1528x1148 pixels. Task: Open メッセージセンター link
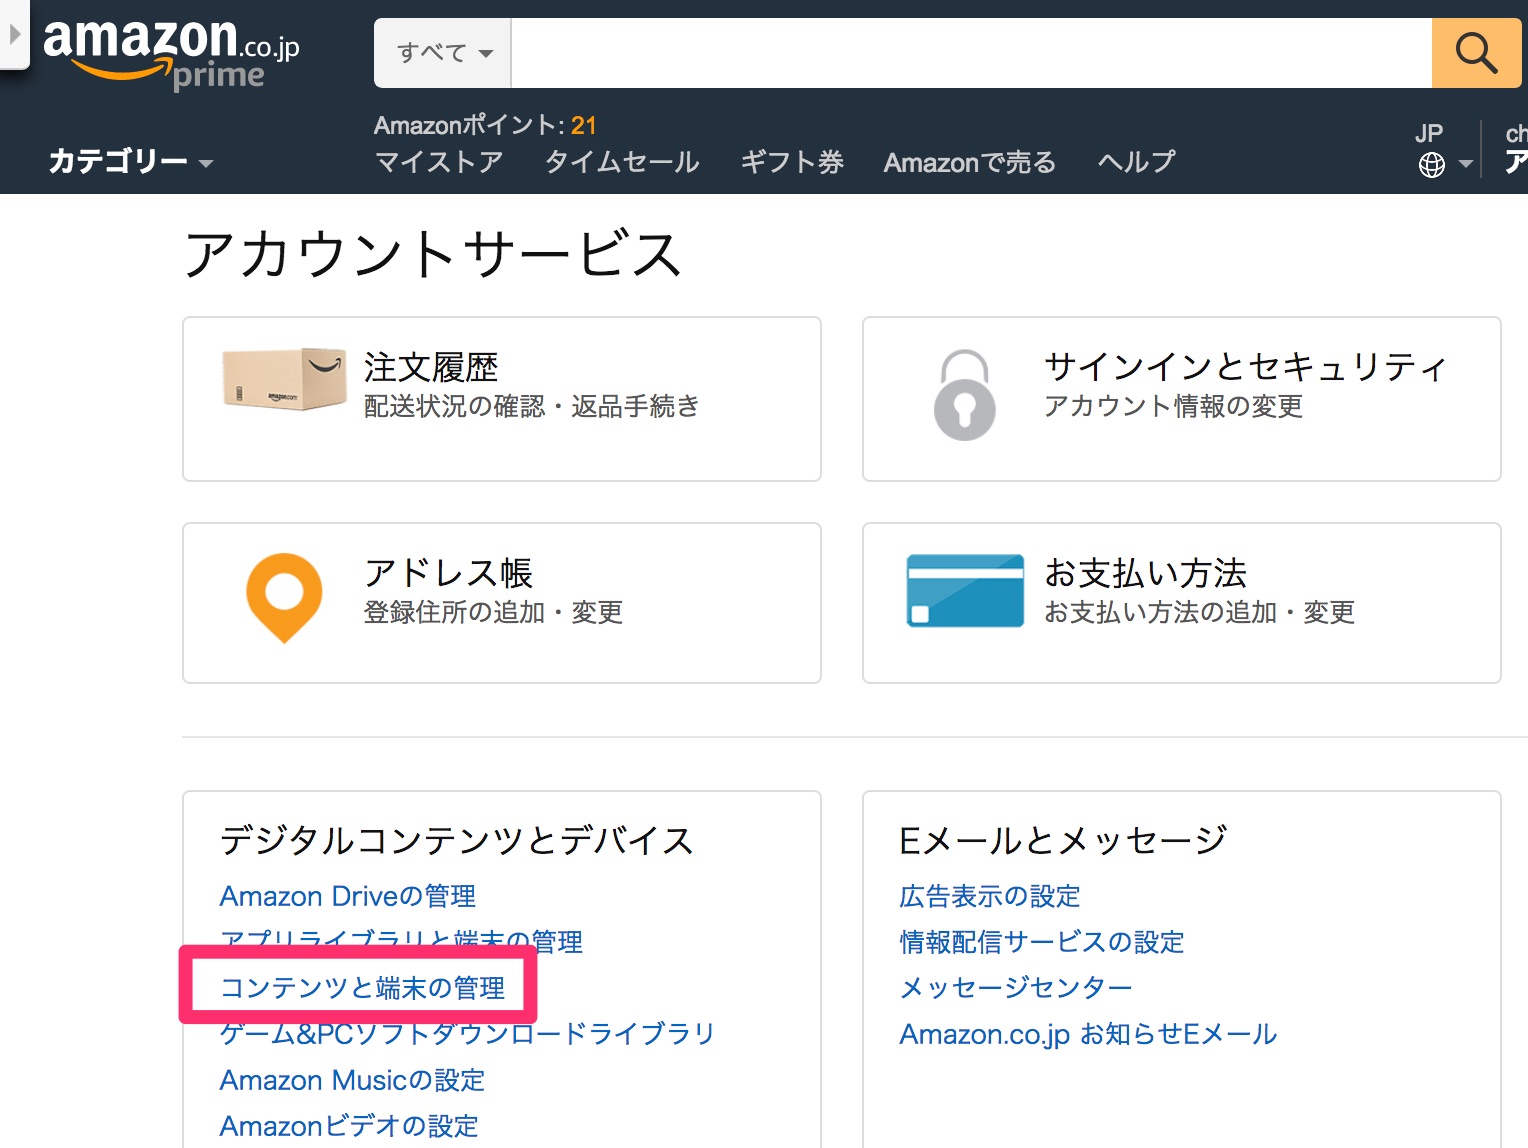click(1016, 988)
